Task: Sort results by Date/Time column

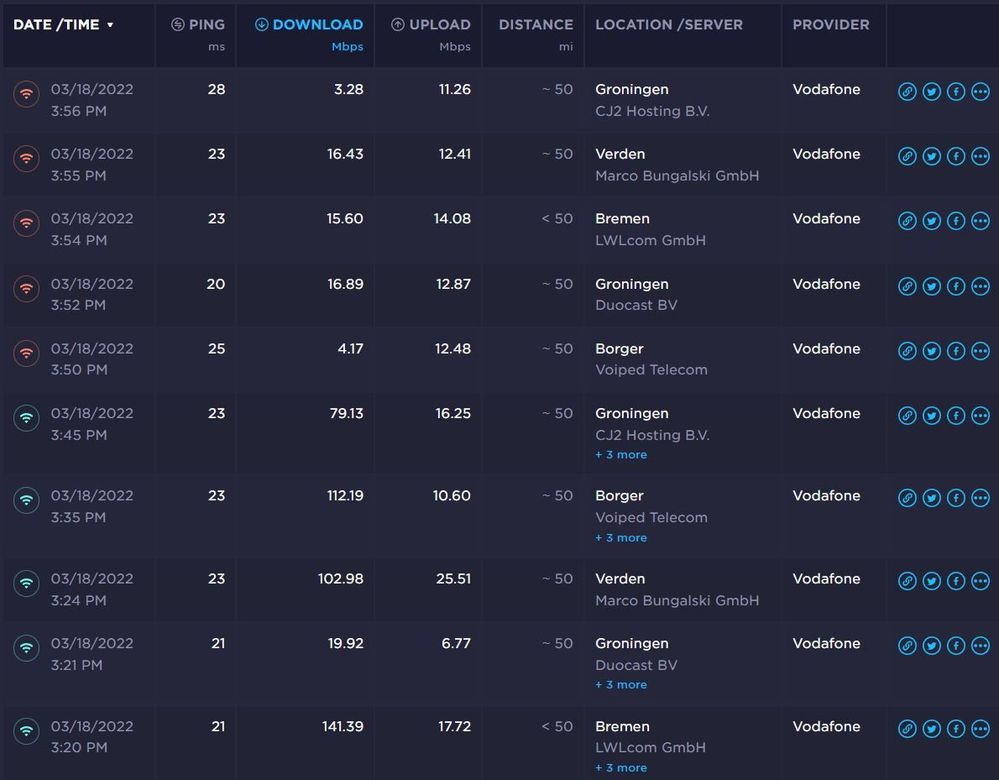Action: pyautogui.click(x=62, y=25)
